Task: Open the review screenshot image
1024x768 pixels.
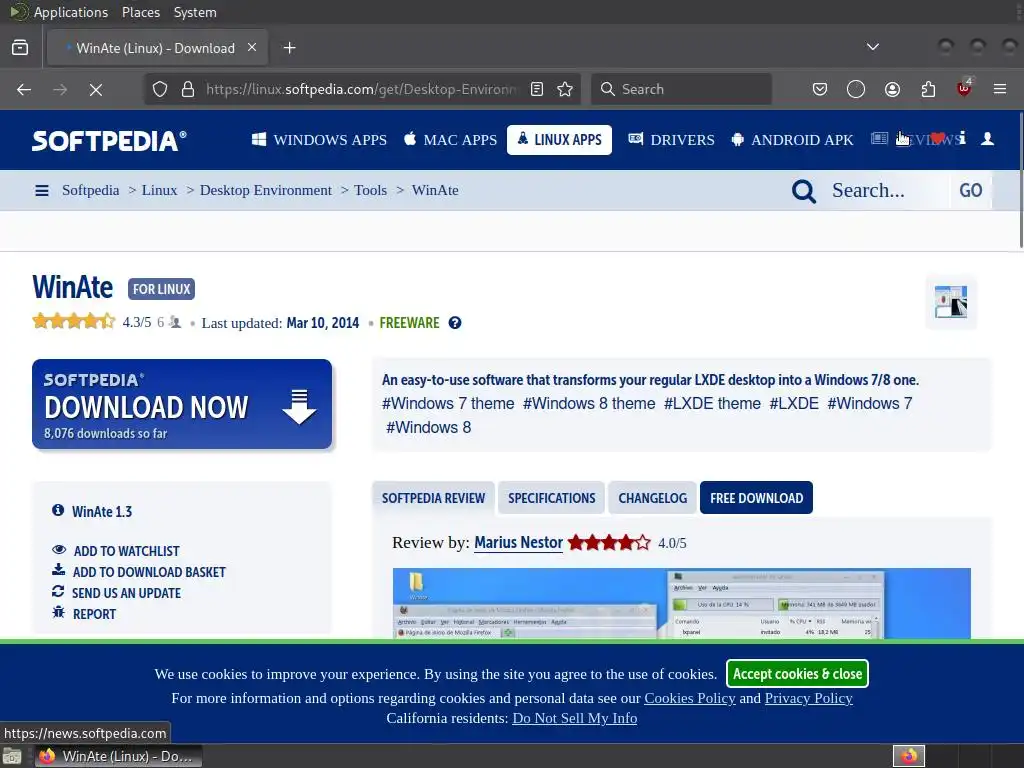Action: [682, 603]
